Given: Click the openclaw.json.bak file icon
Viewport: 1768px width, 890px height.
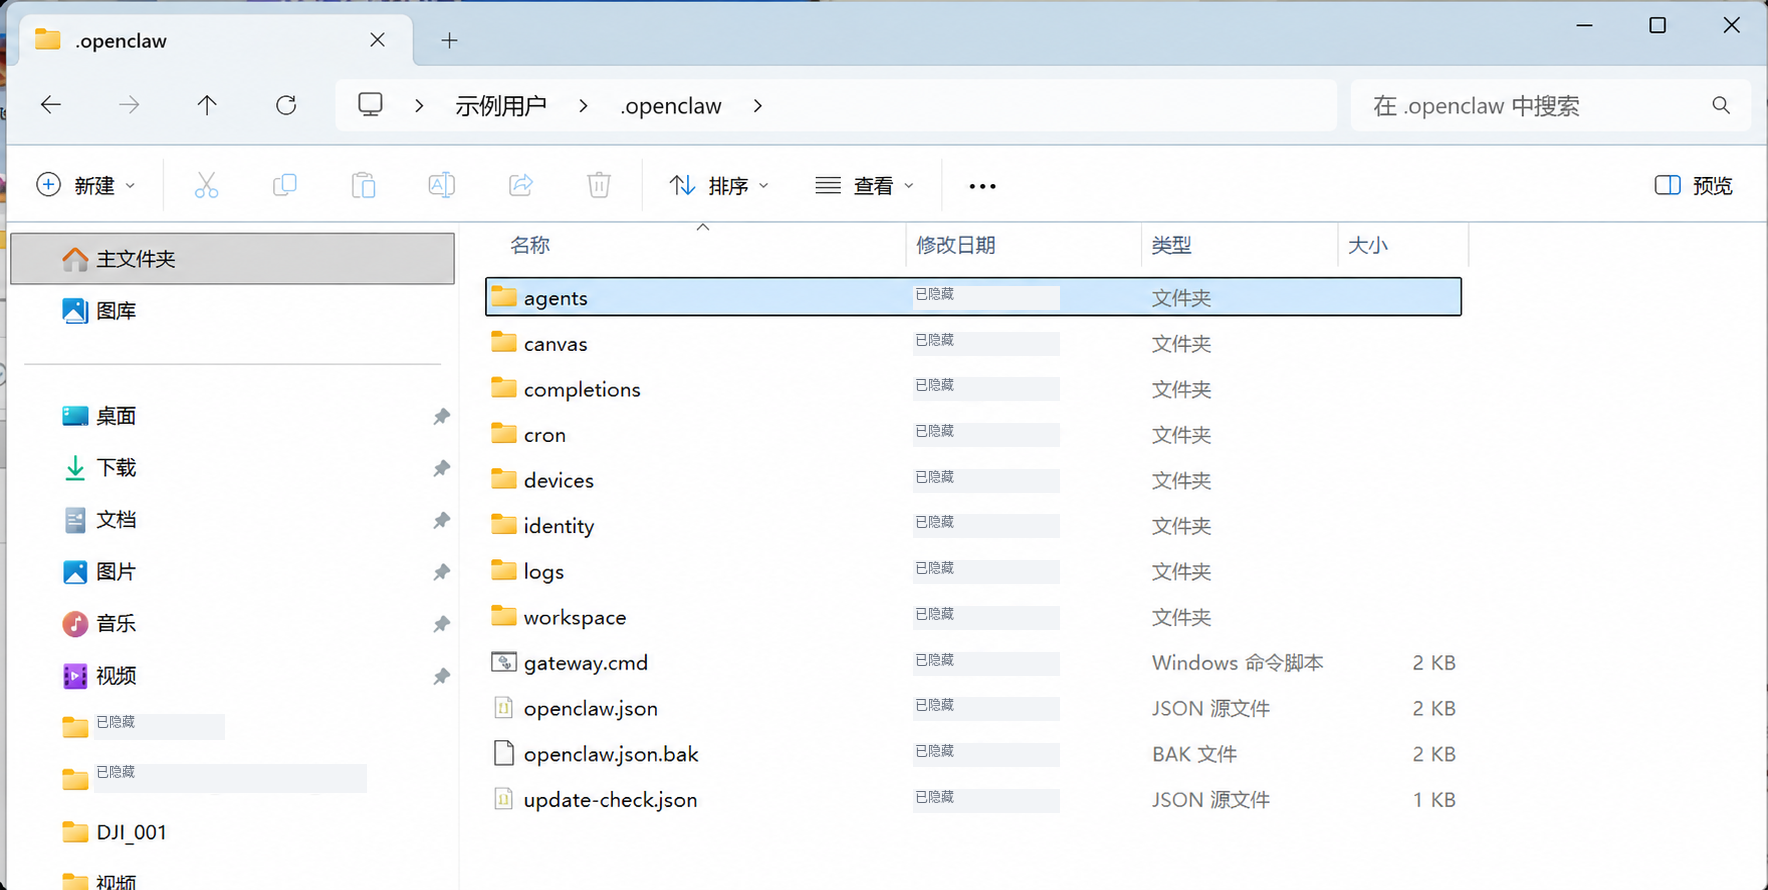Looking at the screenshot, I should pos(504,753).
